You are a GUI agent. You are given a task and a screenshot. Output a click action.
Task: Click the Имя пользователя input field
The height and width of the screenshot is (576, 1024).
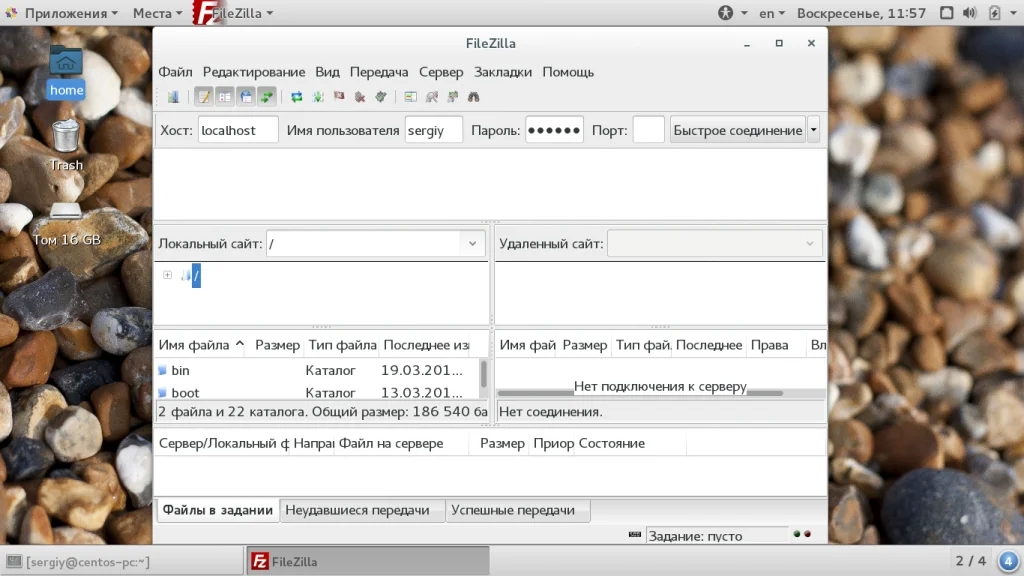pyautogui.click(x=434, y=130)
